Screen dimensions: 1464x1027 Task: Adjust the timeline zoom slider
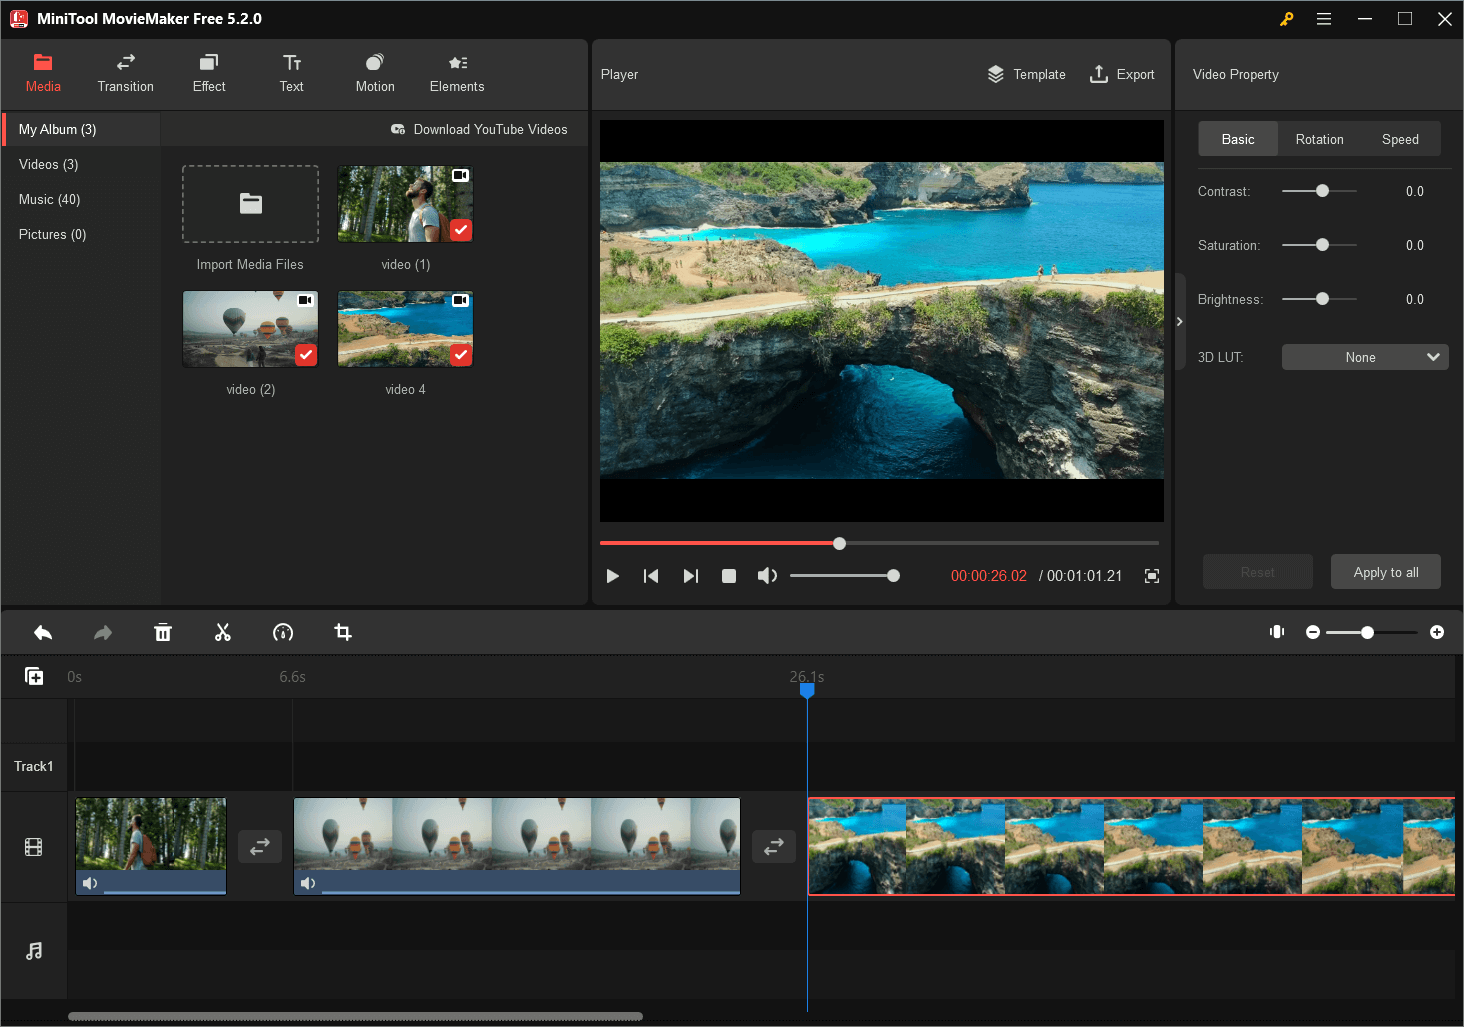point(1371,632)
